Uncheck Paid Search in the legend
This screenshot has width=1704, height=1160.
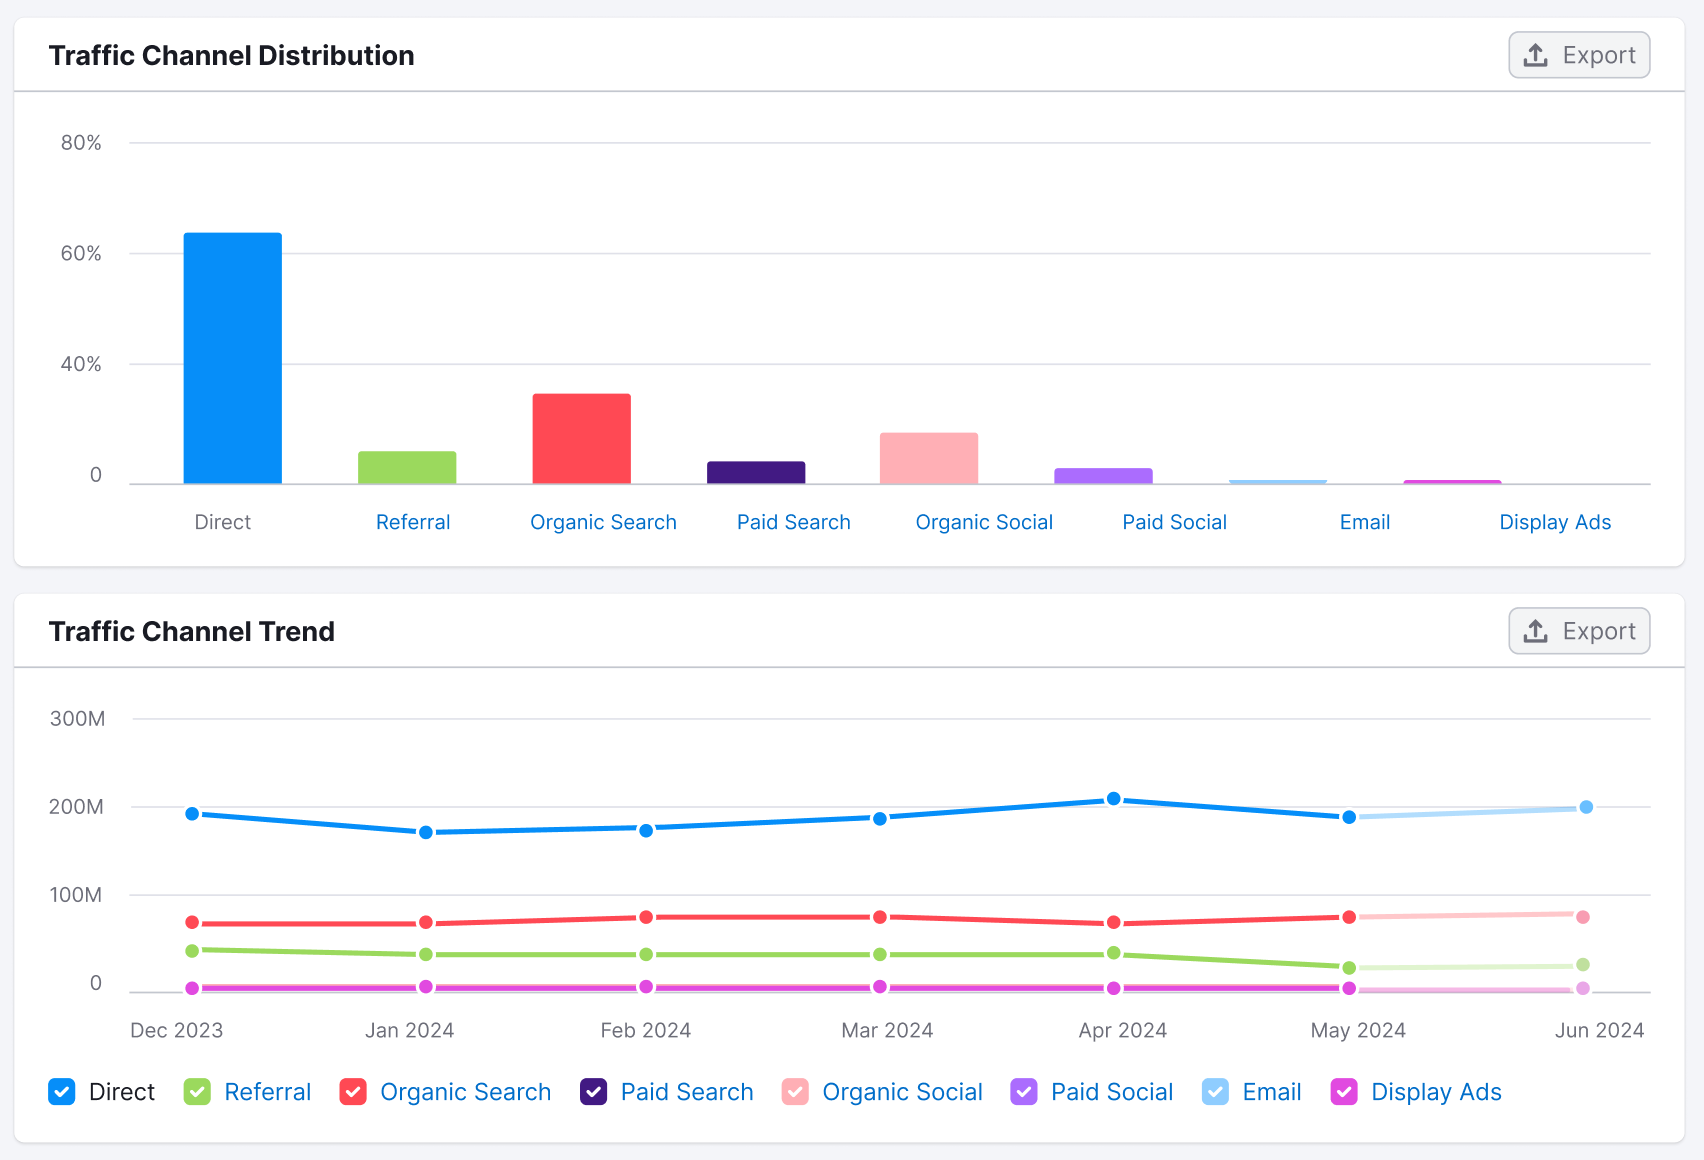point(593,1092)
